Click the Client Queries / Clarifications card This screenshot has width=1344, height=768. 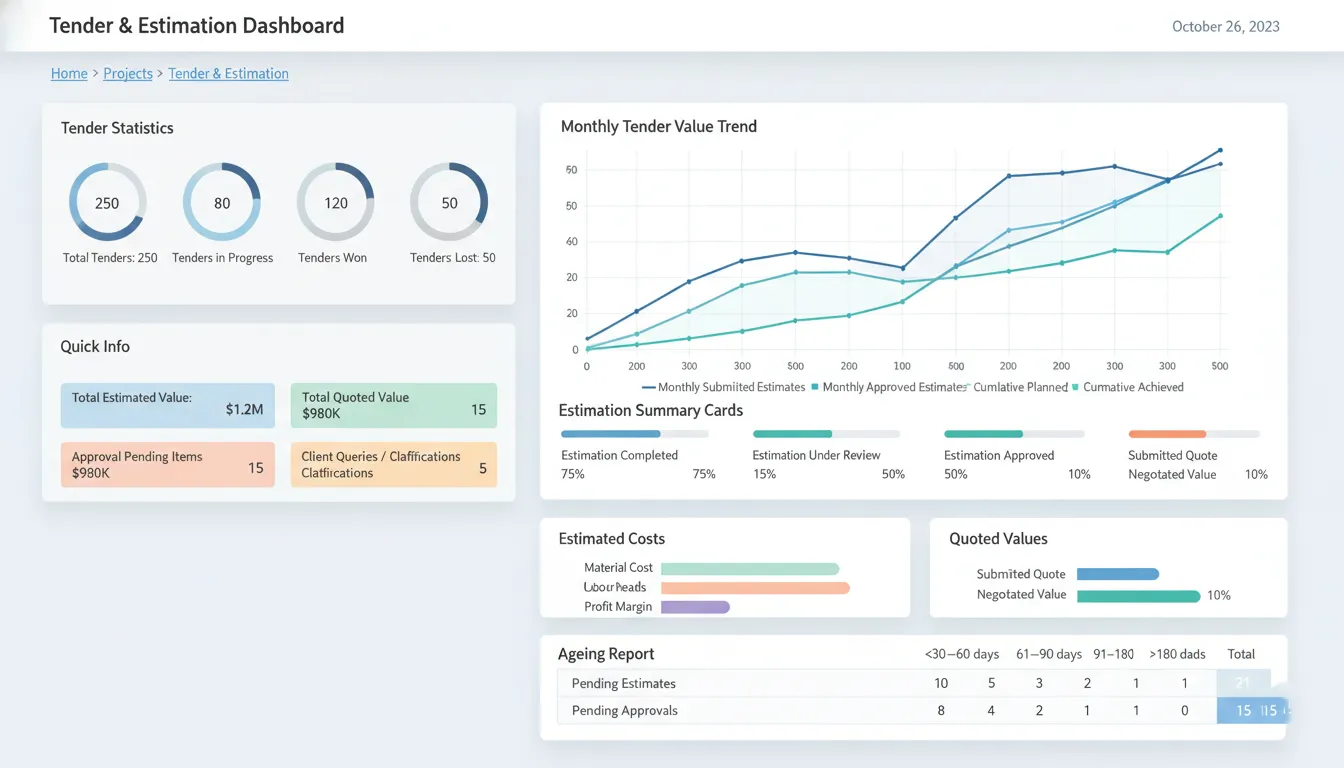pos(393,465)
